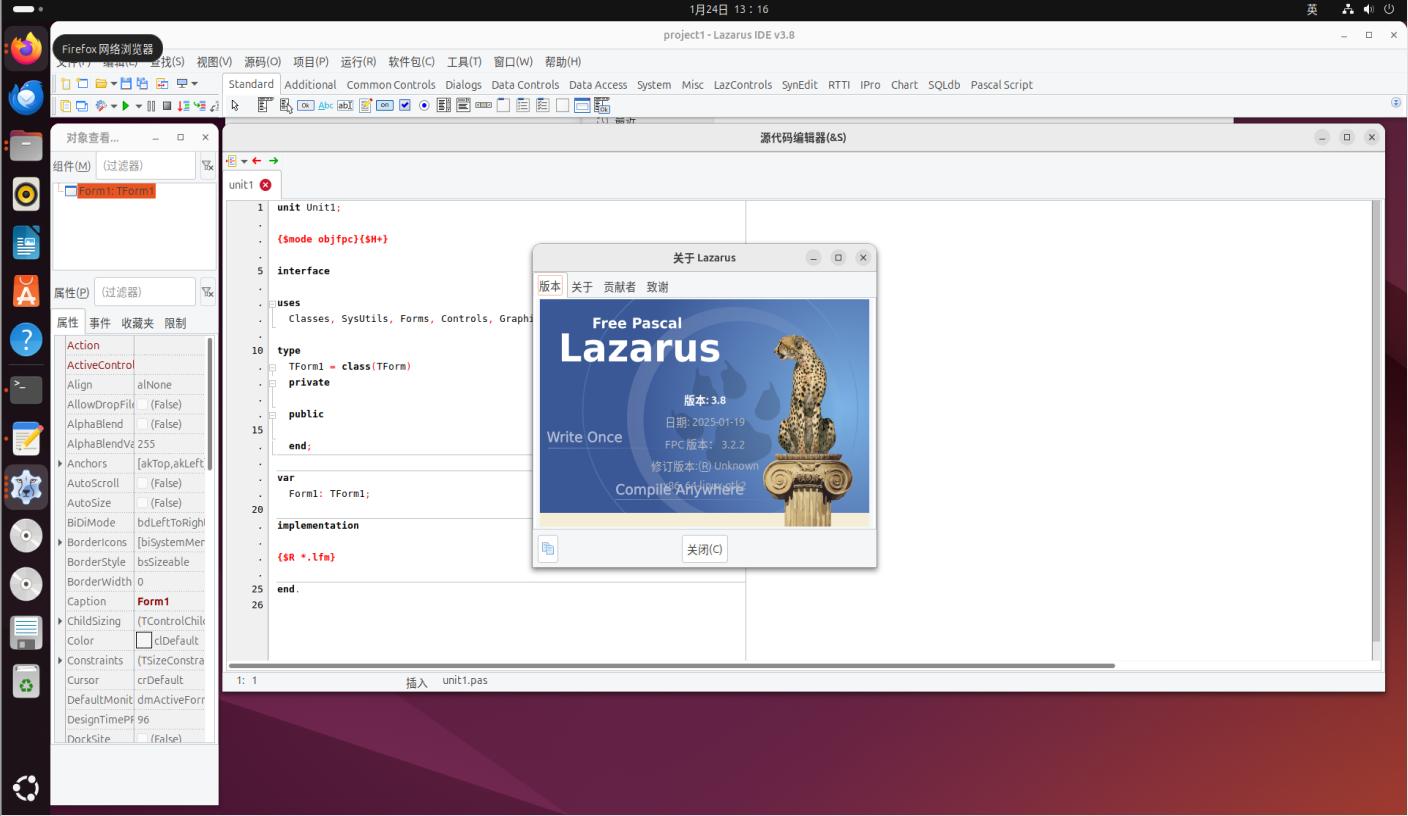Select the TToggleBox 'on' component icon

(x=385, y=105)
